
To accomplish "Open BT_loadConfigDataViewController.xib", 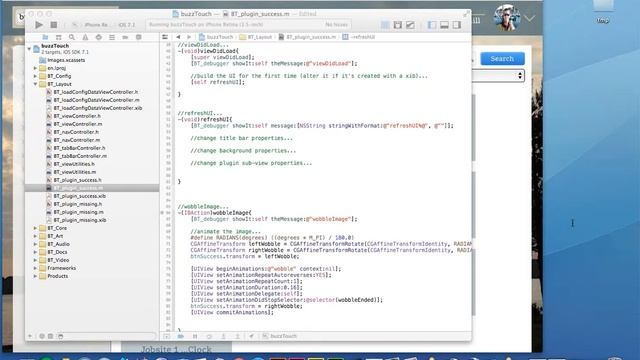I will coord(94,108).
